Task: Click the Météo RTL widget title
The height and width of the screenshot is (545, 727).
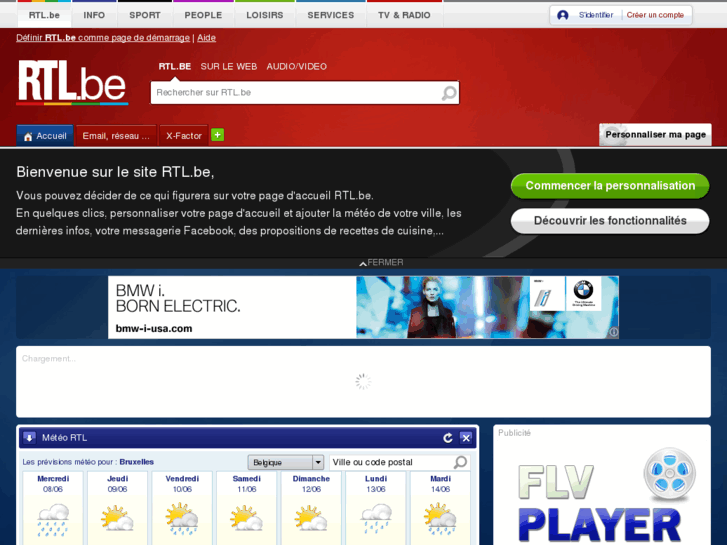Action: [x=64, y=438]
